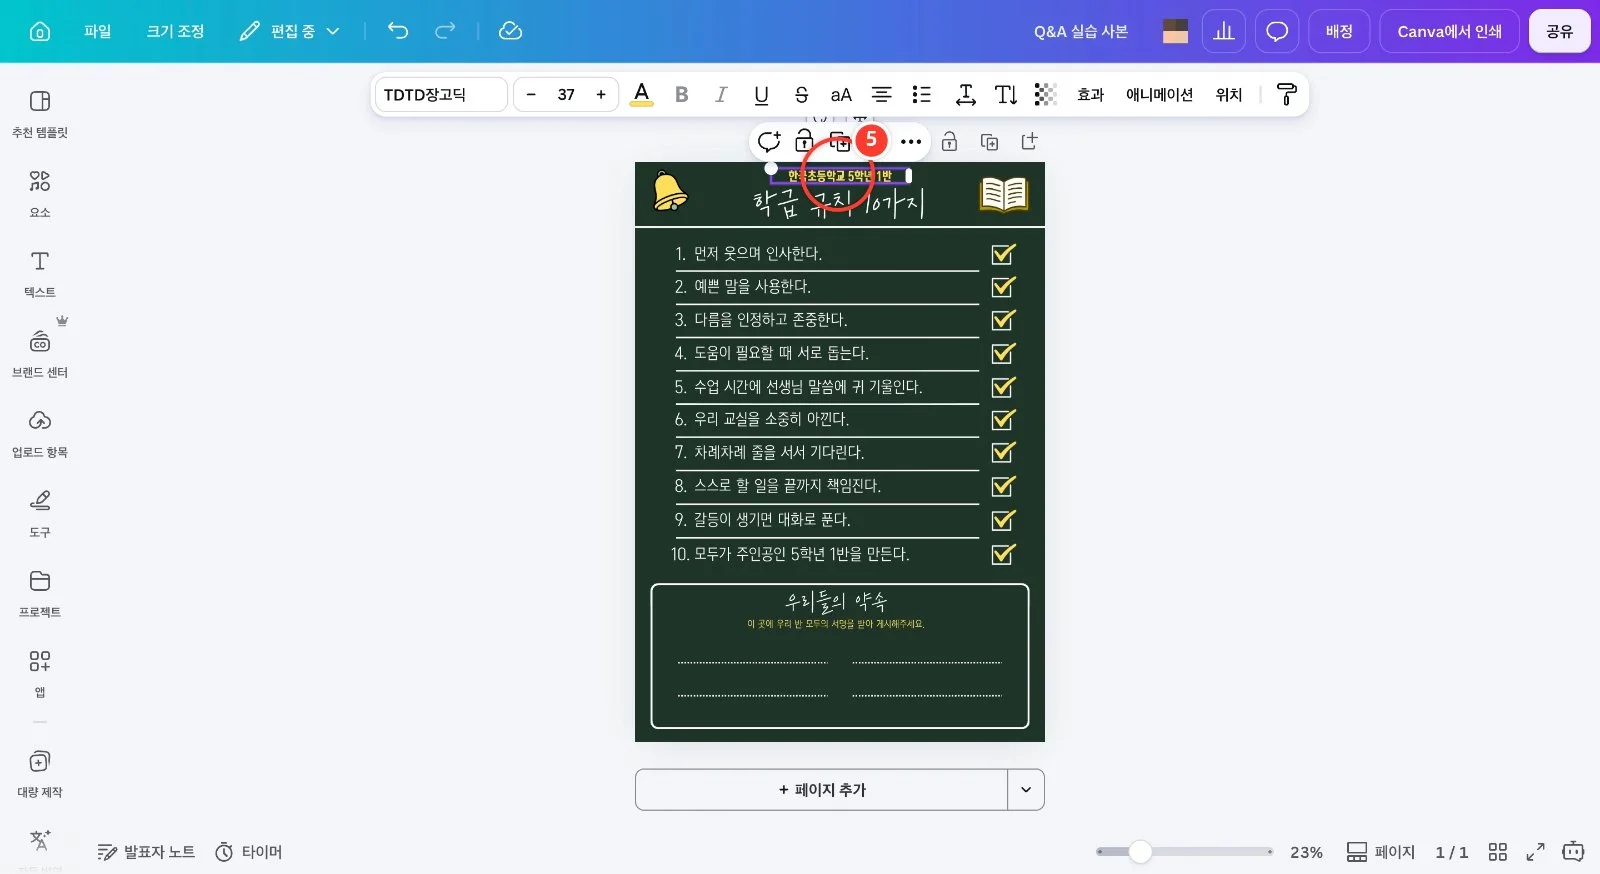This screenshot has height=874, width=1600.
Task: Copy style with the paint roller icon
Action: click(1287, 94)
